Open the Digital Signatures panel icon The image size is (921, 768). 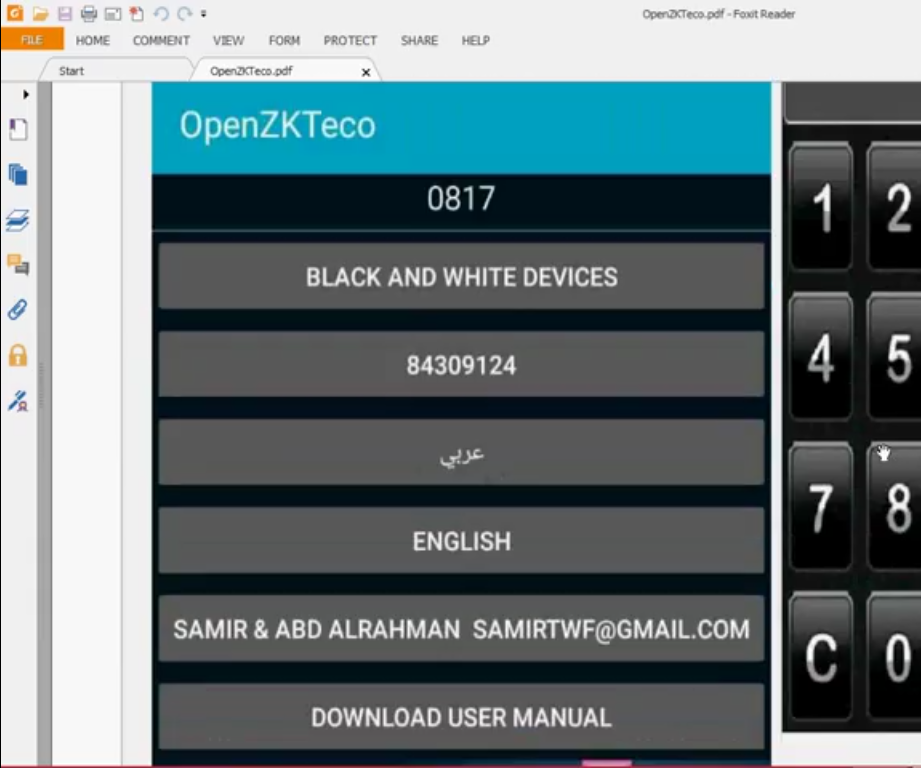[x=18, y=401]
